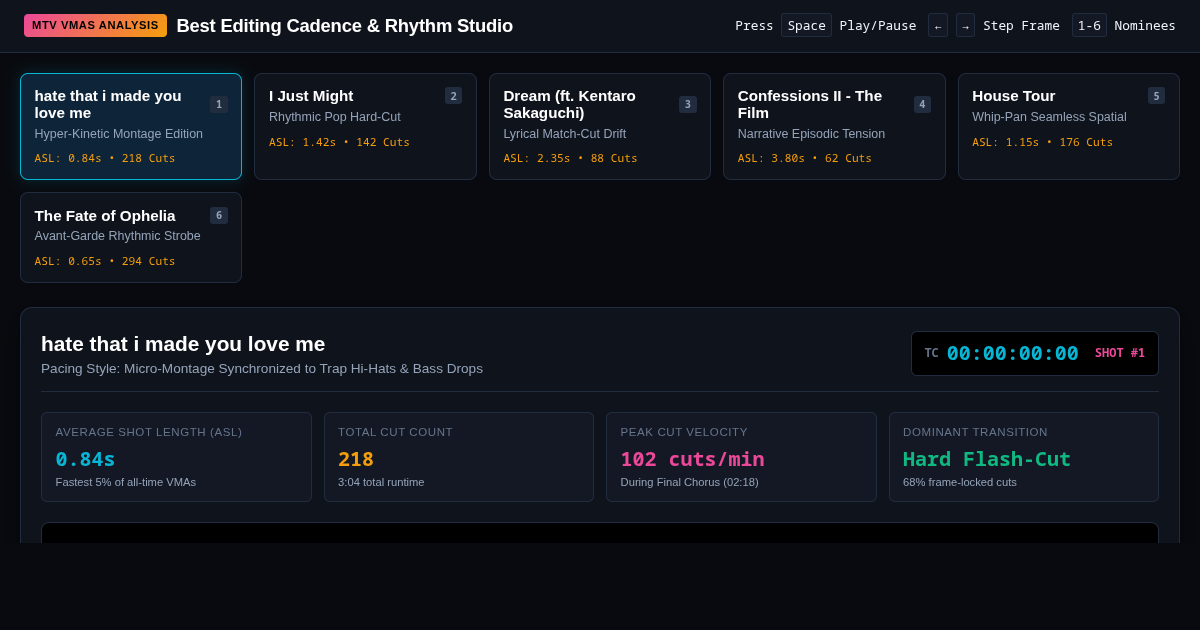Click the detail panel song title heading

pos(183,344)
